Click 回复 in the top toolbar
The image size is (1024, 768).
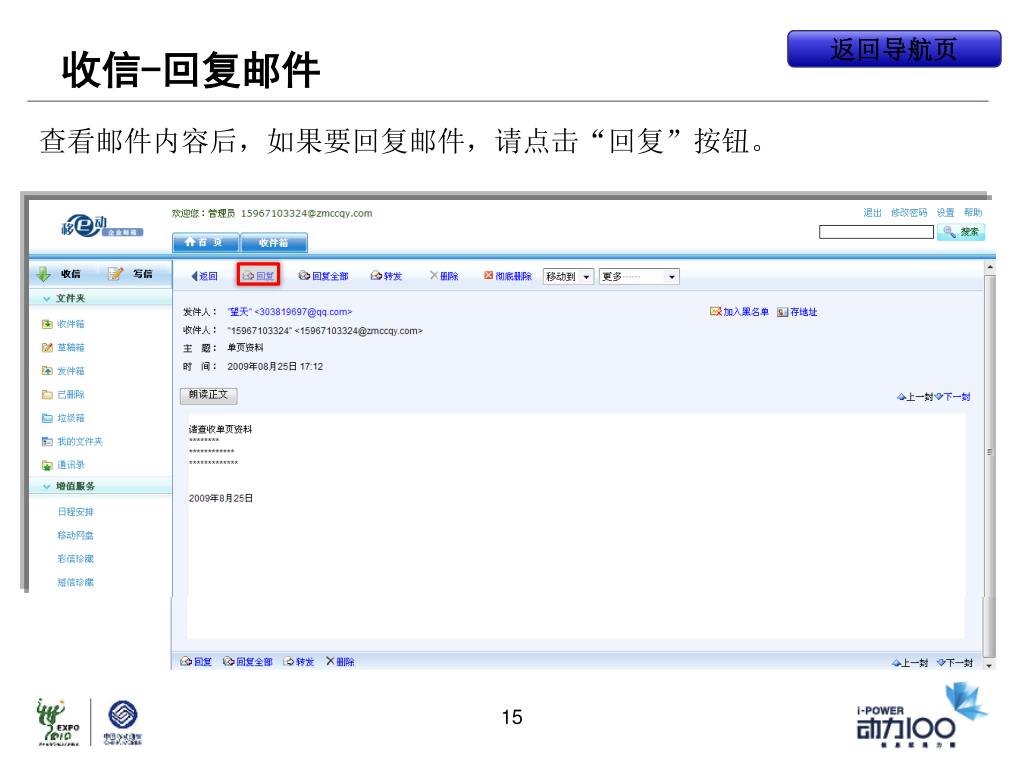(259, 276)
